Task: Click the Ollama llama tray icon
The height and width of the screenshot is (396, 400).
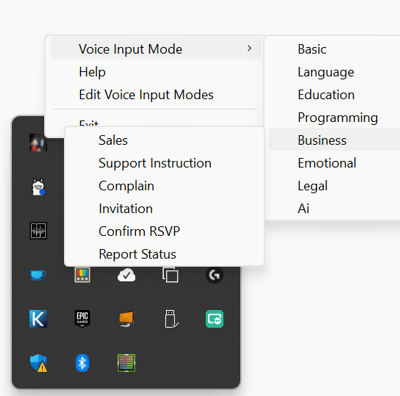Action: [x=38, y=187]
